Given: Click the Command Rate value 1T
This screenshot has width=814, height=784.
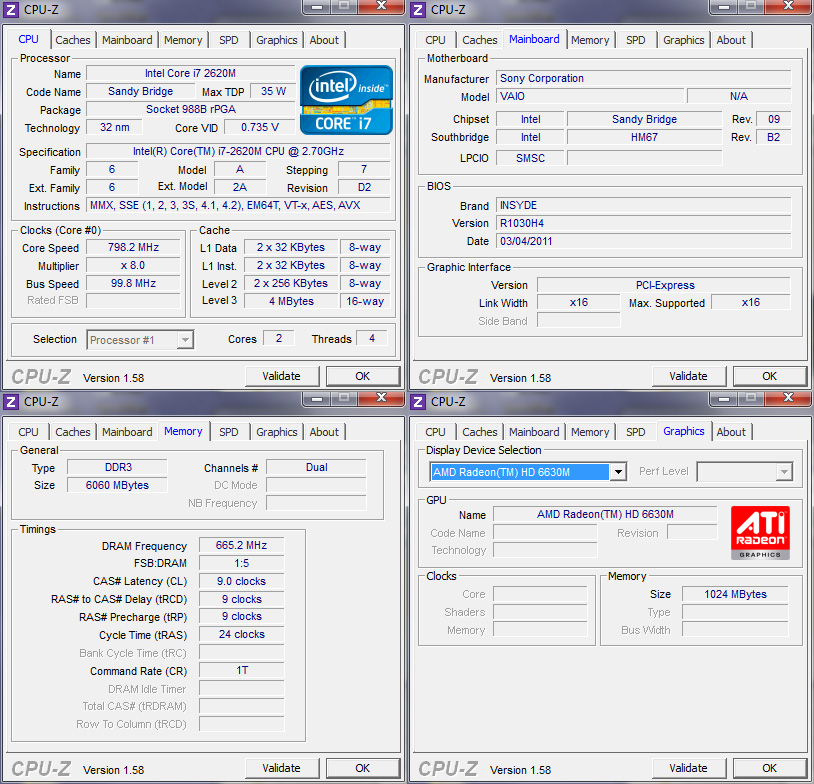Looking at the screenshot, I should 241,670.
